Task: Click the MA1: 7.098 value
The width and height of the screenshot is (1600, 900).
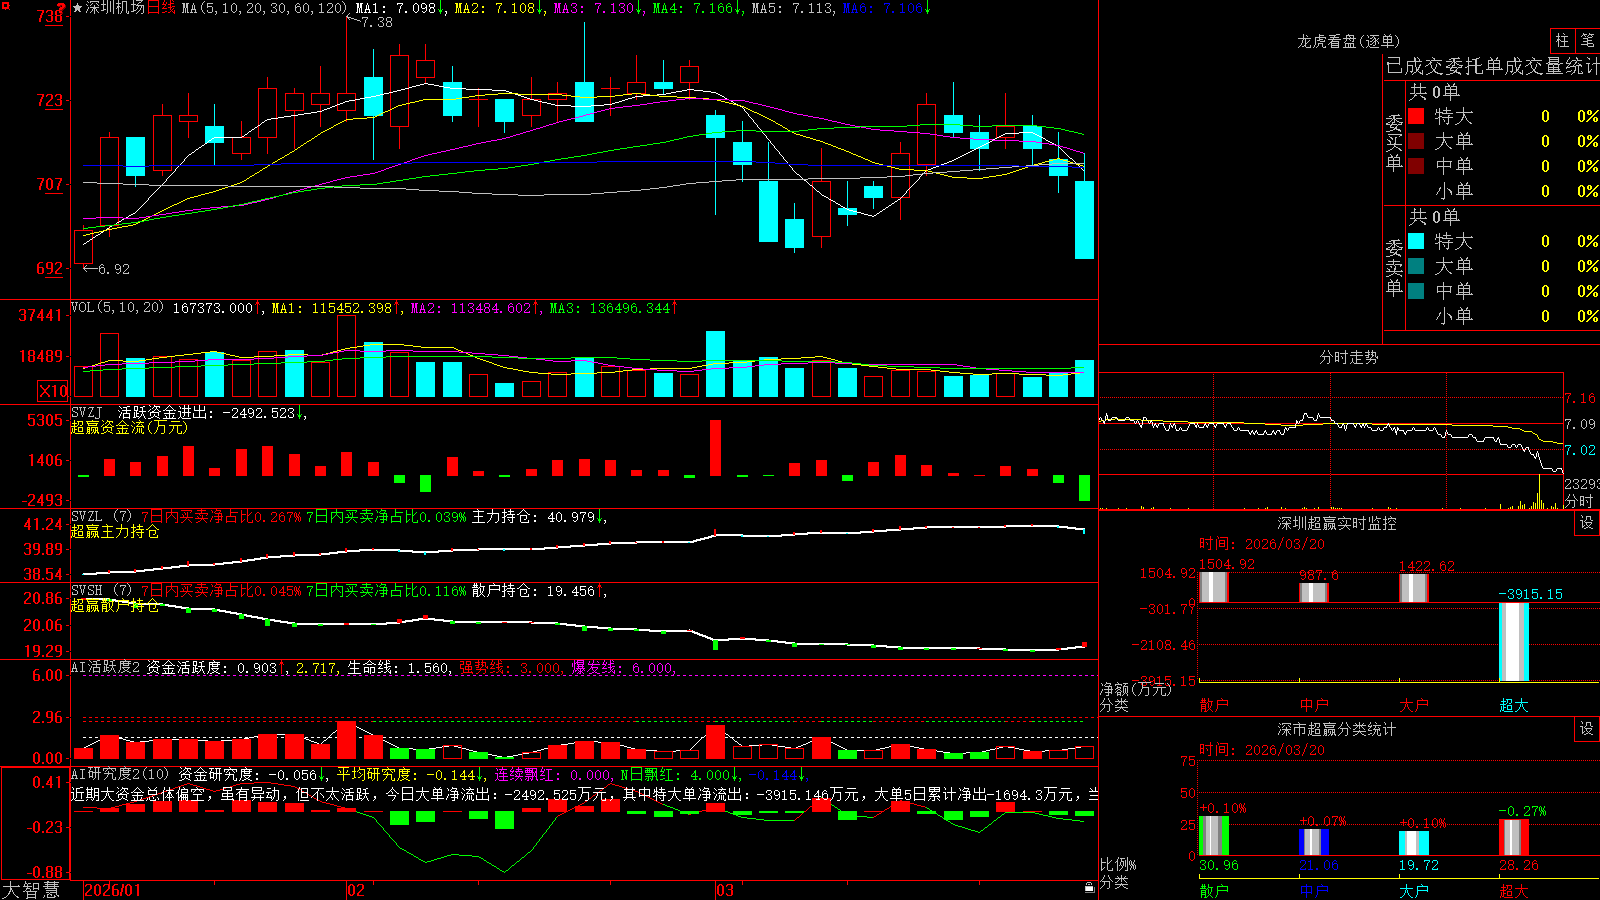Action: click(x=396, y=8)
